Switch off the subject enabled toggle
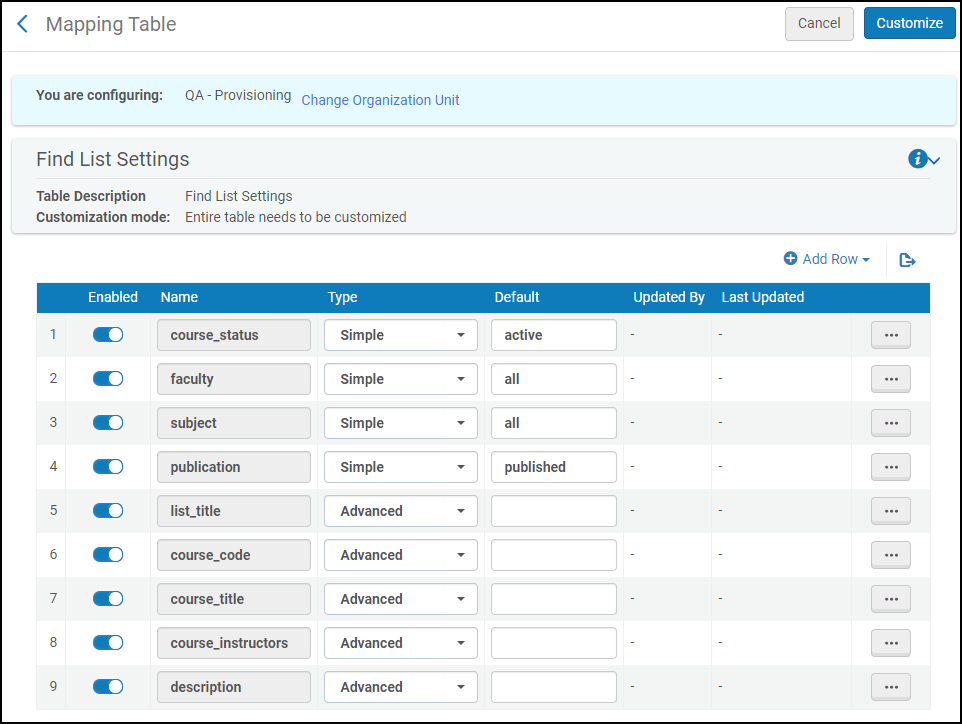Viewport: 962px width, 724px height. coord(108,423)
